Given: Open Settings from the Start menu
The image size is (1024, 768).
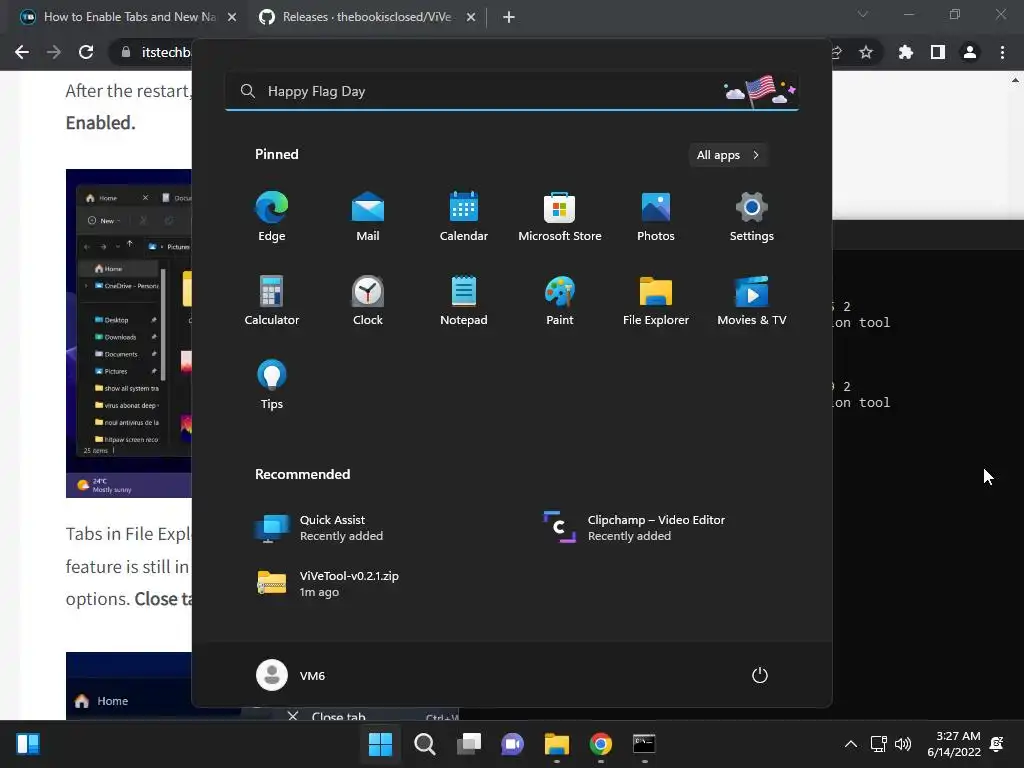Looking at the screenshot, I should pos(752,216).
